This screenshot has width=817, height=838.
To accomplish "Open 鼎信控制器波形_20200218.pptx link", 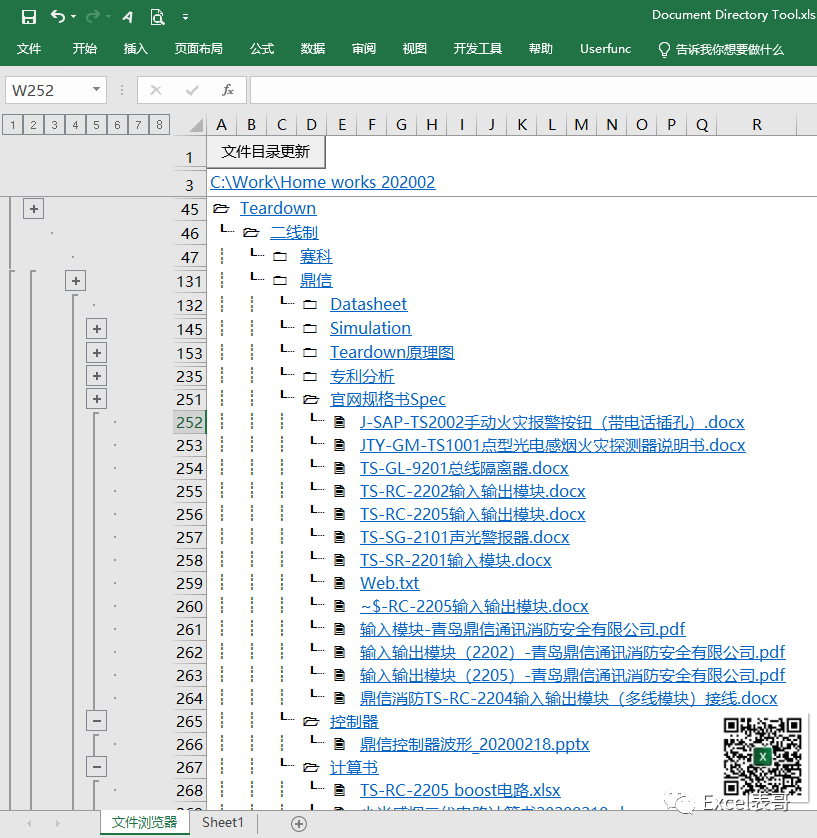I will (474, 744).
